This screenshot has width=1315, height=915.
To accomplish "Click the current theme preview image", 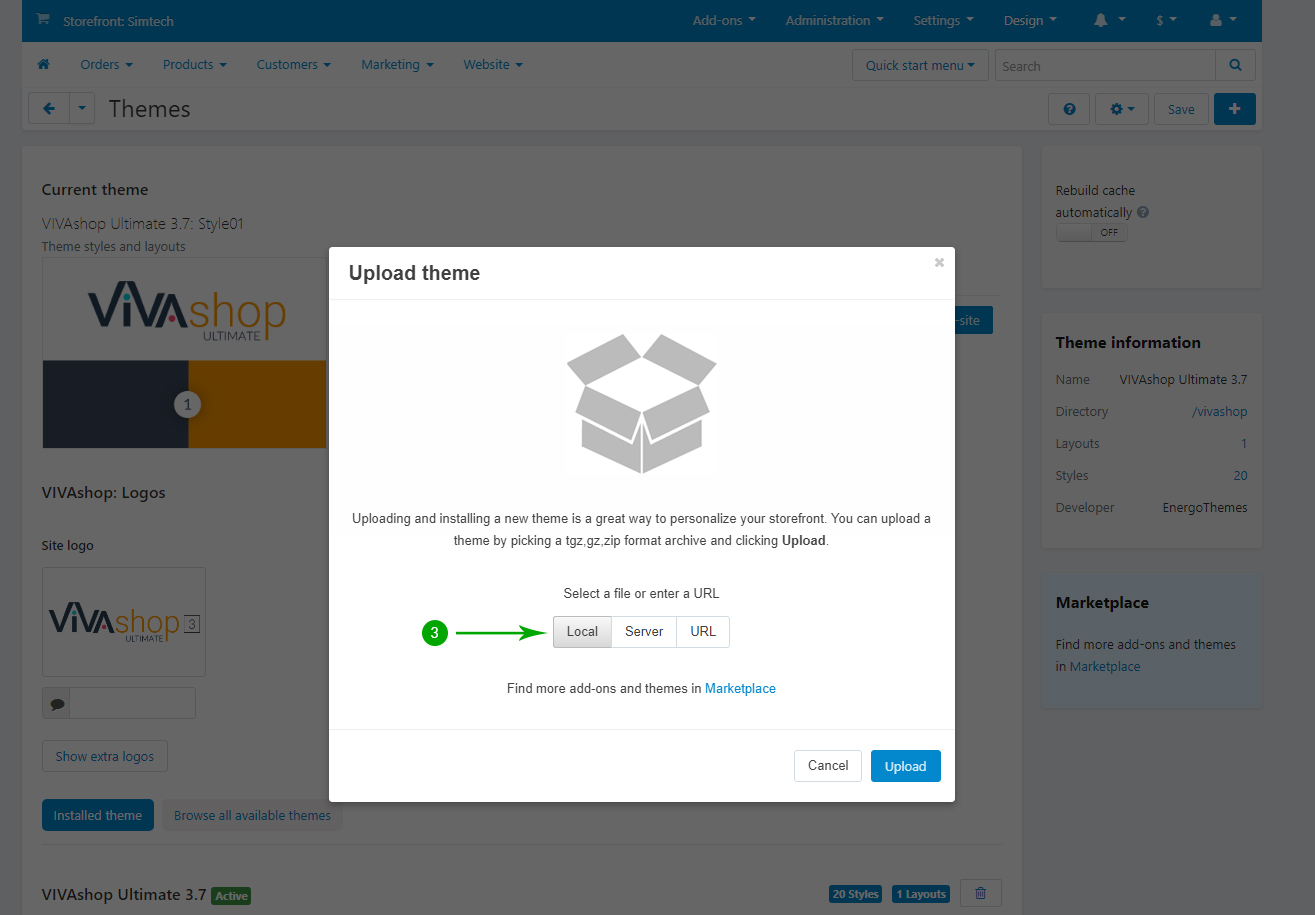I will (184, 353).
